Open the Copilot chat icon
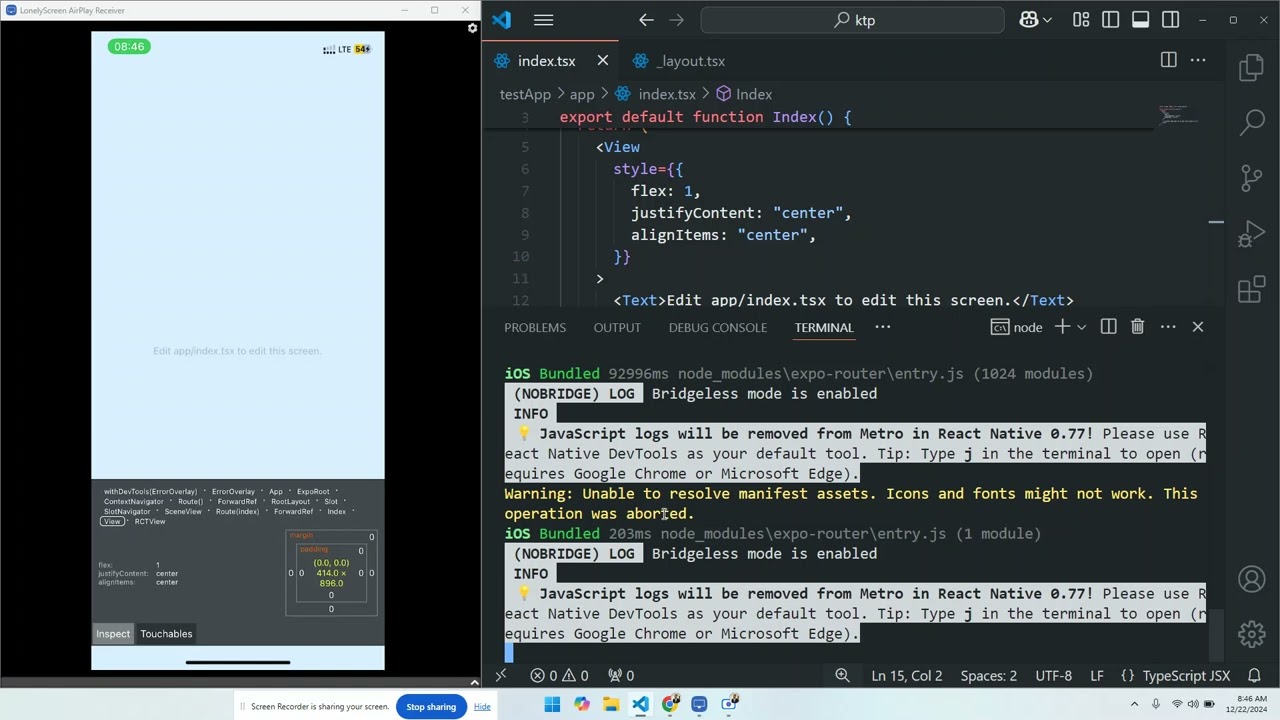 (1028, 20)
